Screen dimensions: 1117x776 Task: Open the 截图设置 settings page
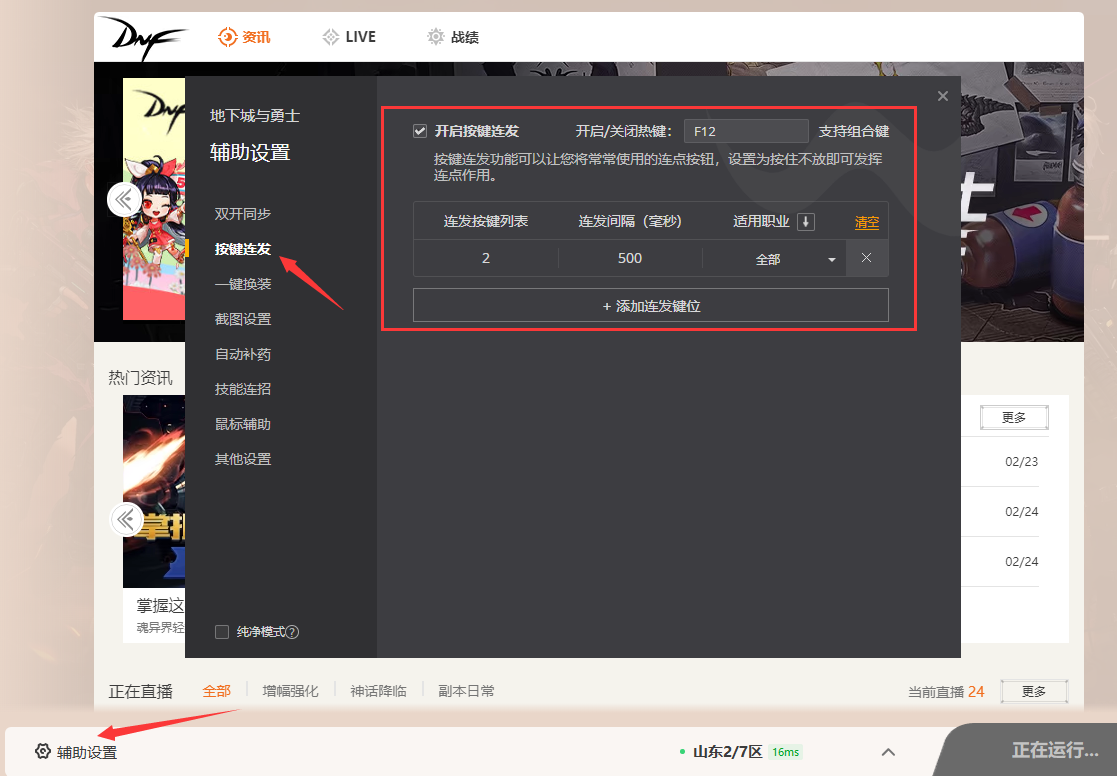pos(243,319)
